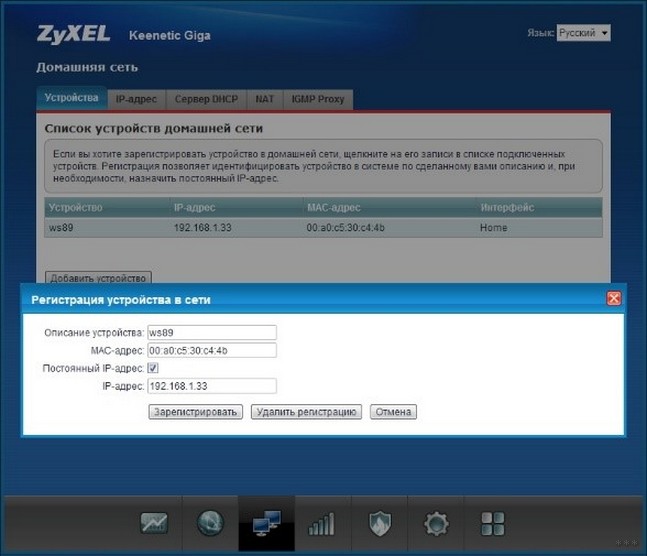Viewport: 647px width, 556px height.
Task: Open the IGMP Proxy tab
Action: pyautogui.click(x=317, y=99)
